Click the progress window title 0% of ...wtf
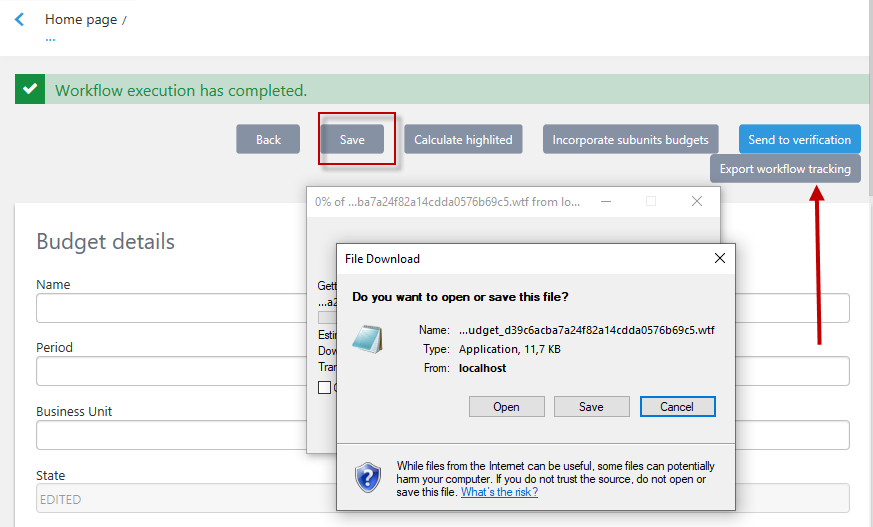Viewport: 873px width, 527px height. pyautogui.click(x=447, y=202)
